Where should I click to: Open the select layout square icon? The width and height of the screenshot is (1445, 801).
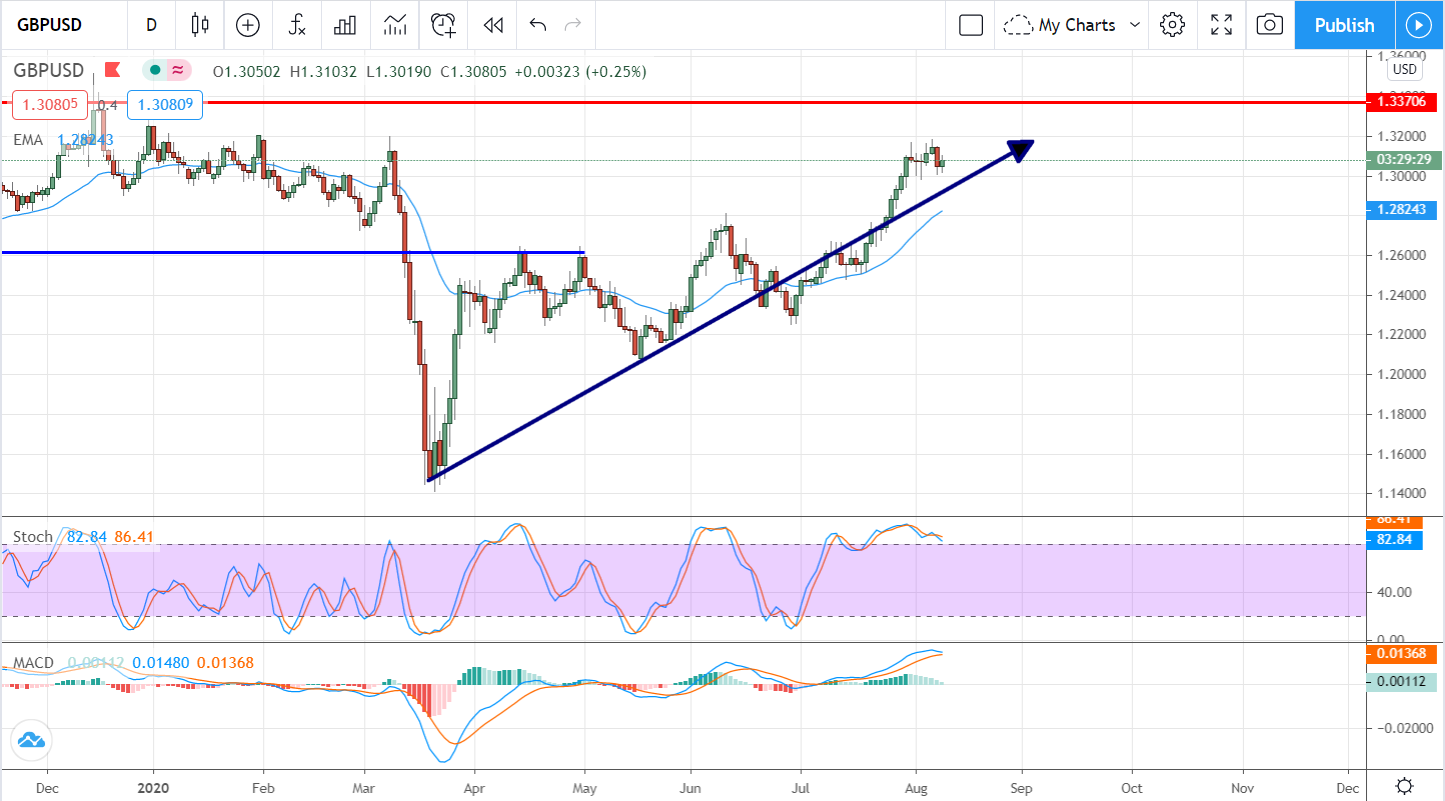[971, 25]
